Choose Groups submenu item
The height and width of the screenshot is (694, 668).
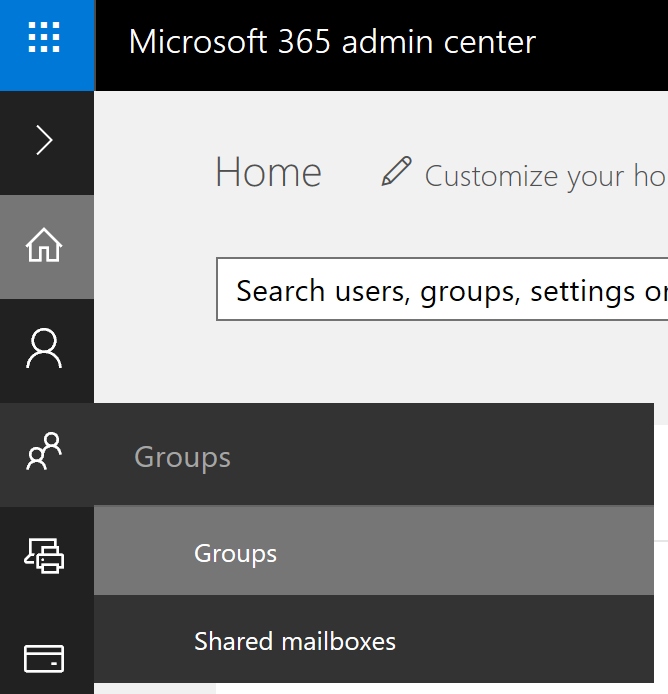tap(374, 551)
